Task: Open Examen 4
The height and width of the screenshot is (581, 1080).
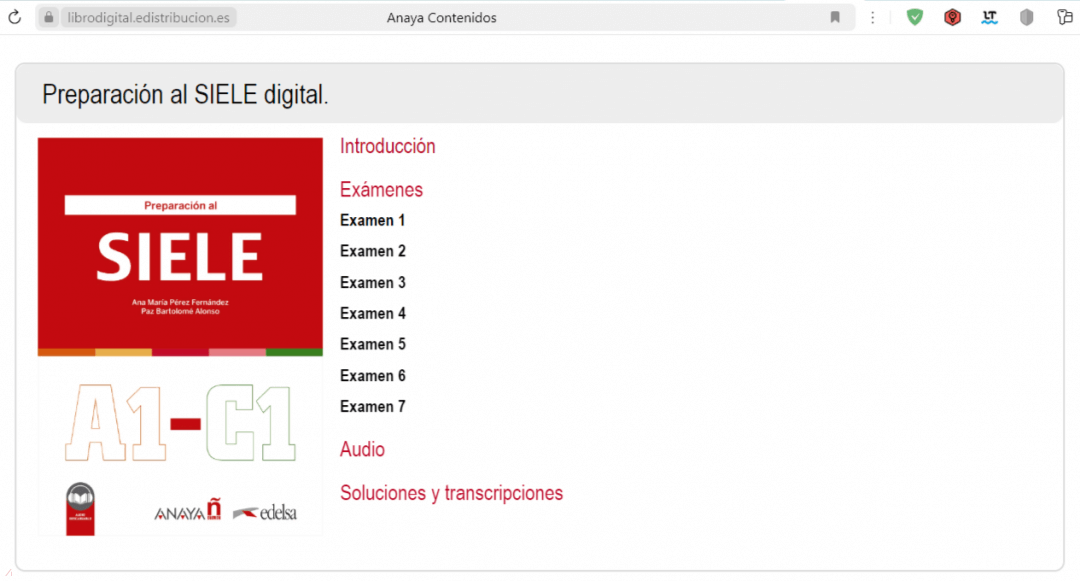Action: 373,313
